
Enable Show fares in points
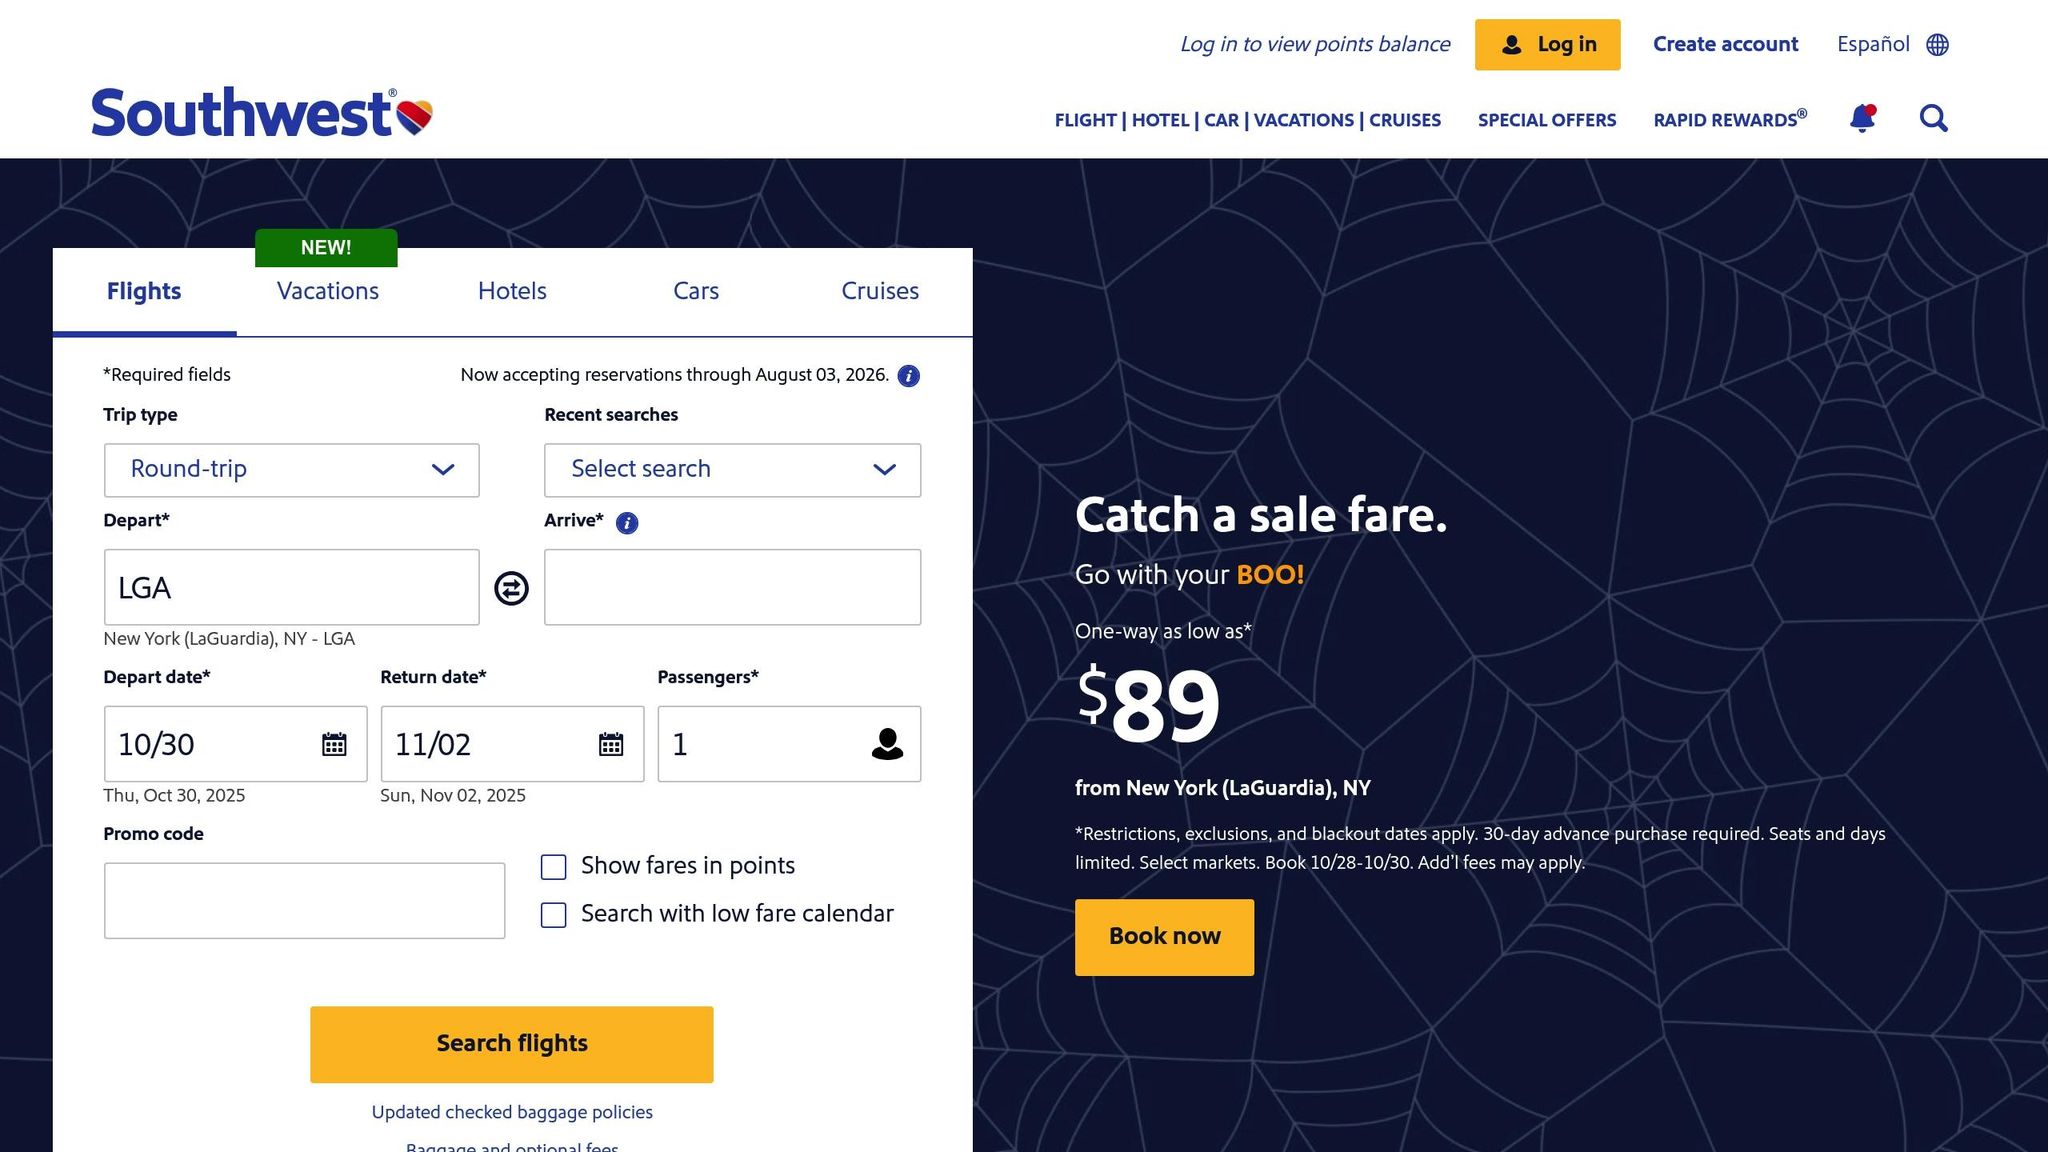[554, 867]
